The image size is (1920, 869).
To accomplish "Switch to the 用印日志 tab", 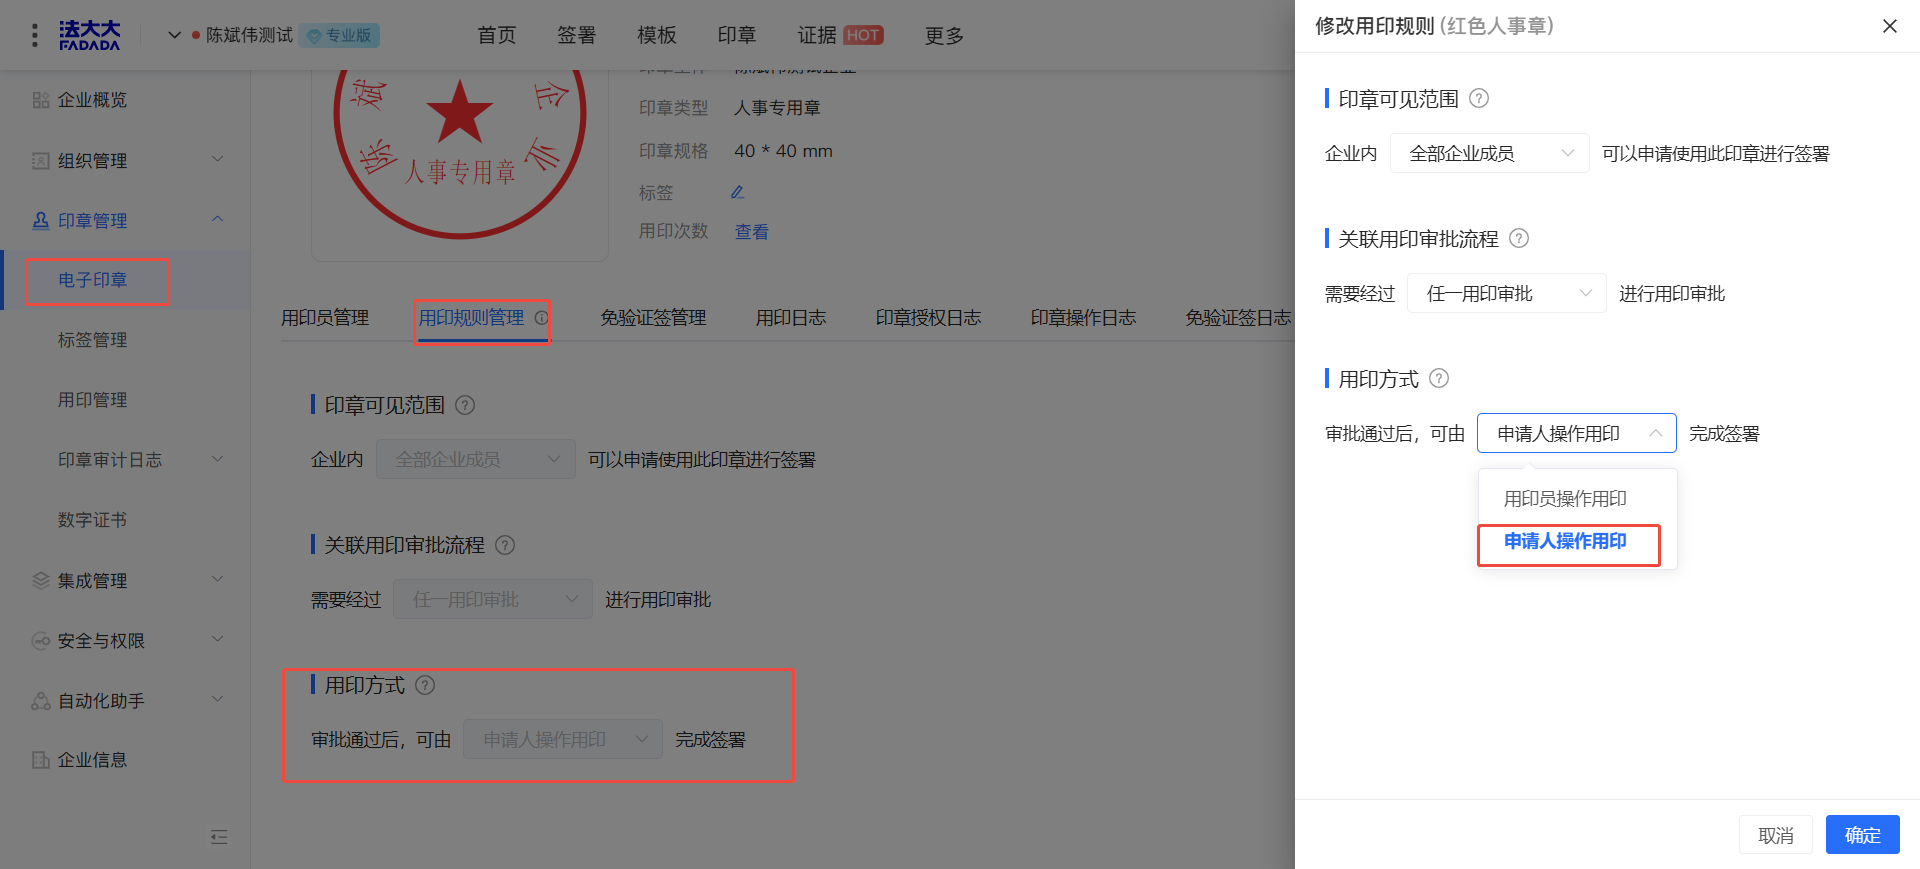I will pyautogui.click(x=790, y=318).
